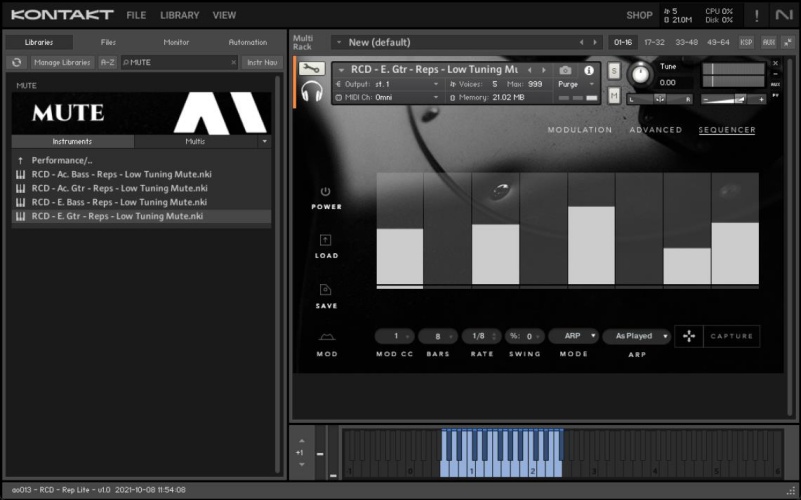This screenshot has width=801, height=500.
Task: Click the wrench edit-mode icon
Action: click(x=311, y=69)
